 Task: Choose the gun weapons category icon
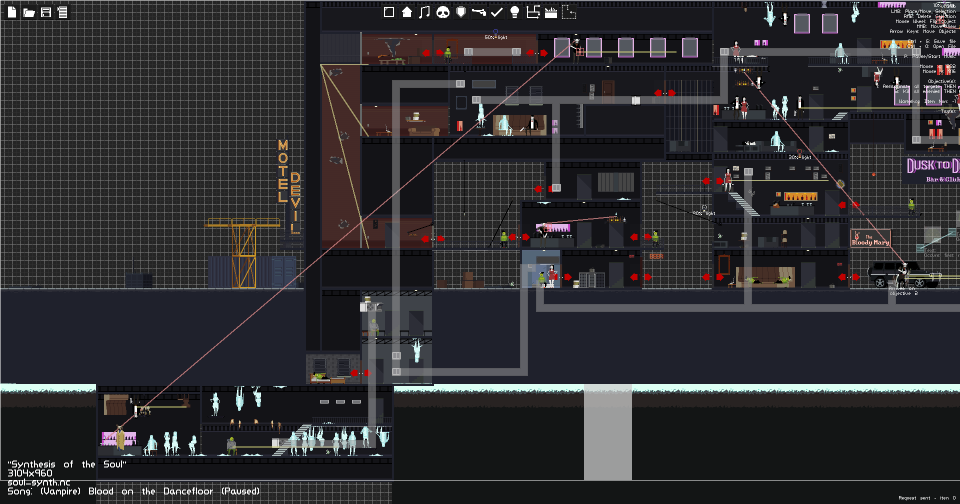tap(479, 12)
